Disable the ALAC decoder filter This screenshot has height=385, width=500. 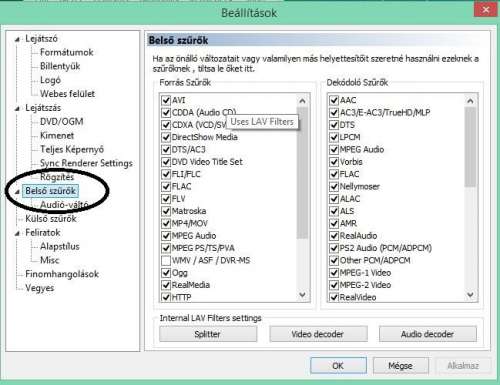(x=334, y=199)
